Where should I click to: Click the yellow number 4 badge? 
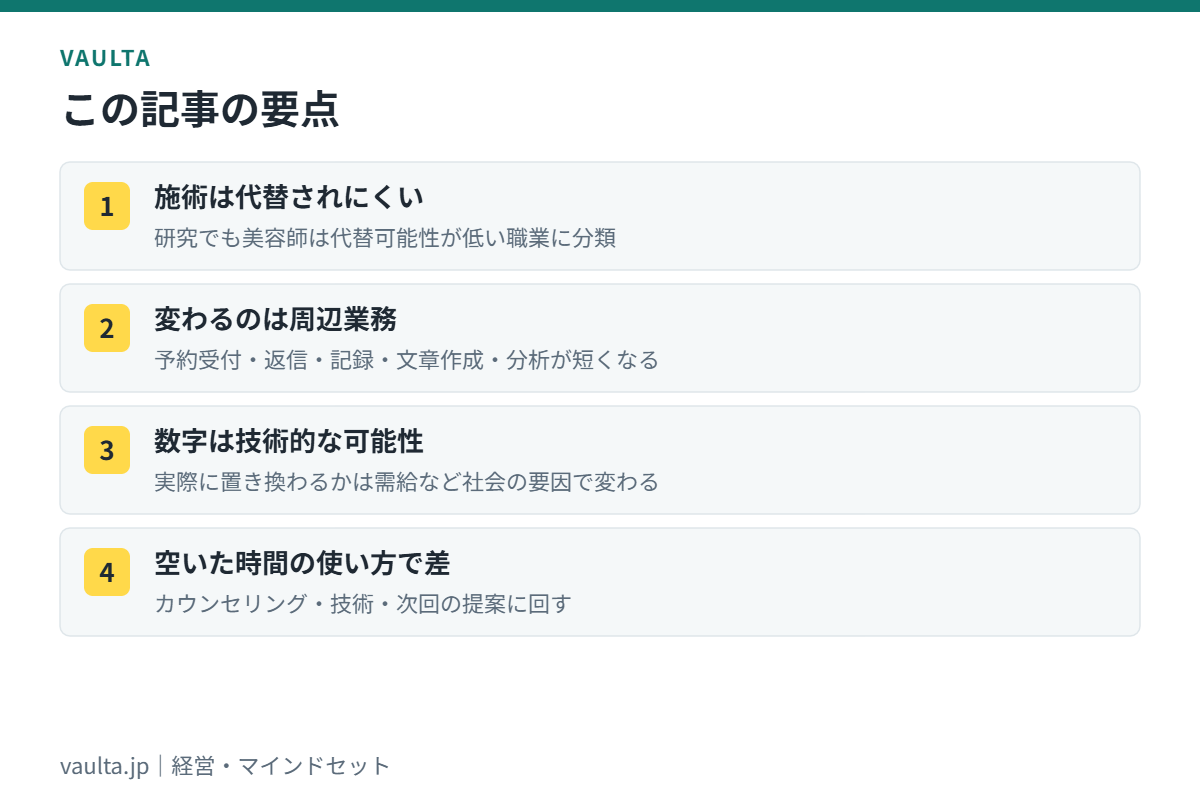107,572
